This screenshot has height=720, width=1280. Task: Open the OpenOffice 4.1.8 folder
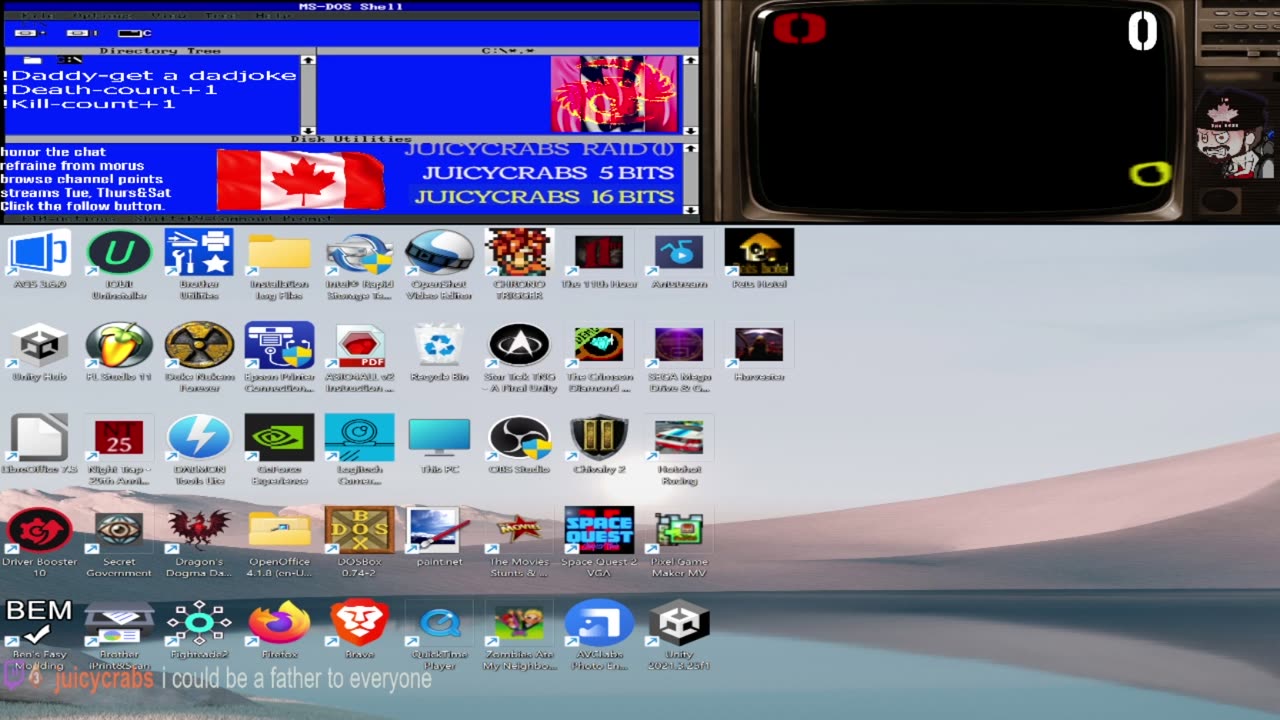pos(279,542)
